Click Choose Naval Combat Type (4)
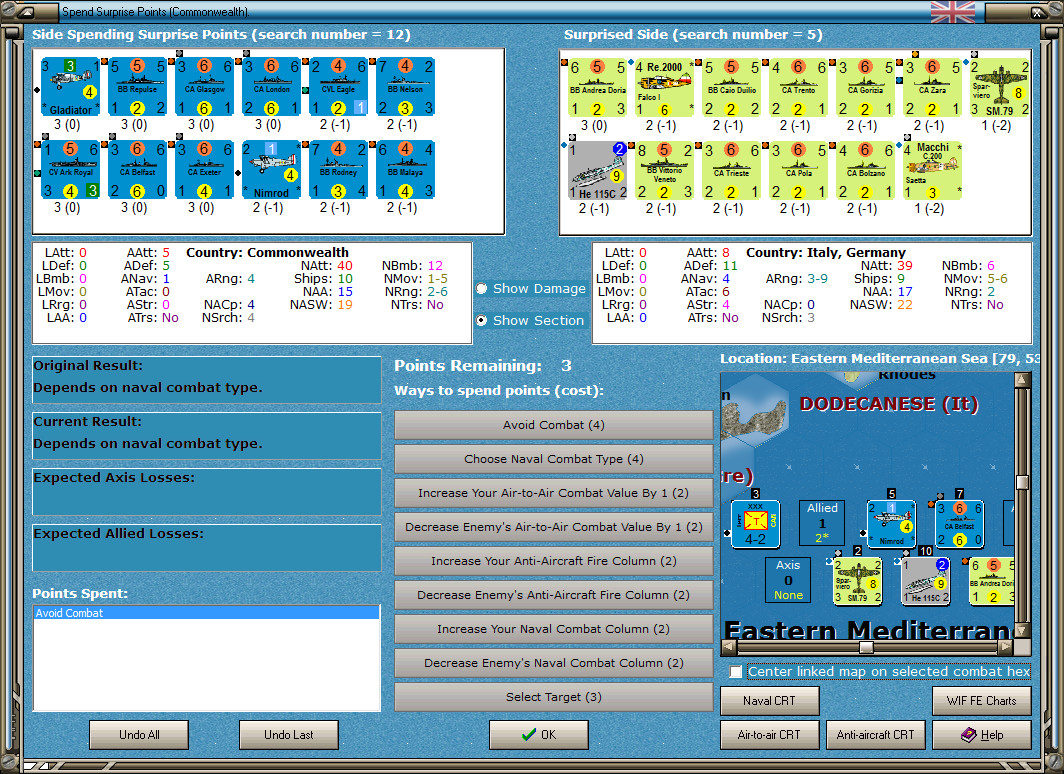 [x=554, y=459]
